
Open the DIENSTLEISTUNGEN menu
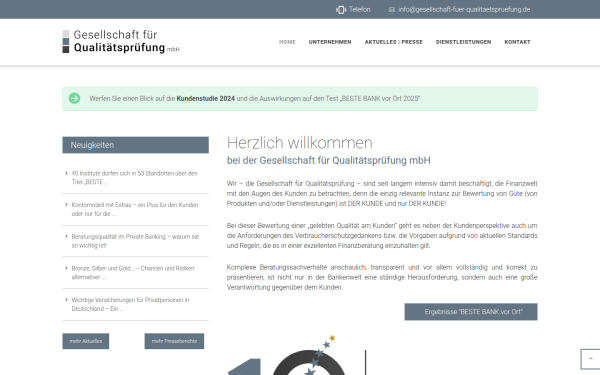463,42
